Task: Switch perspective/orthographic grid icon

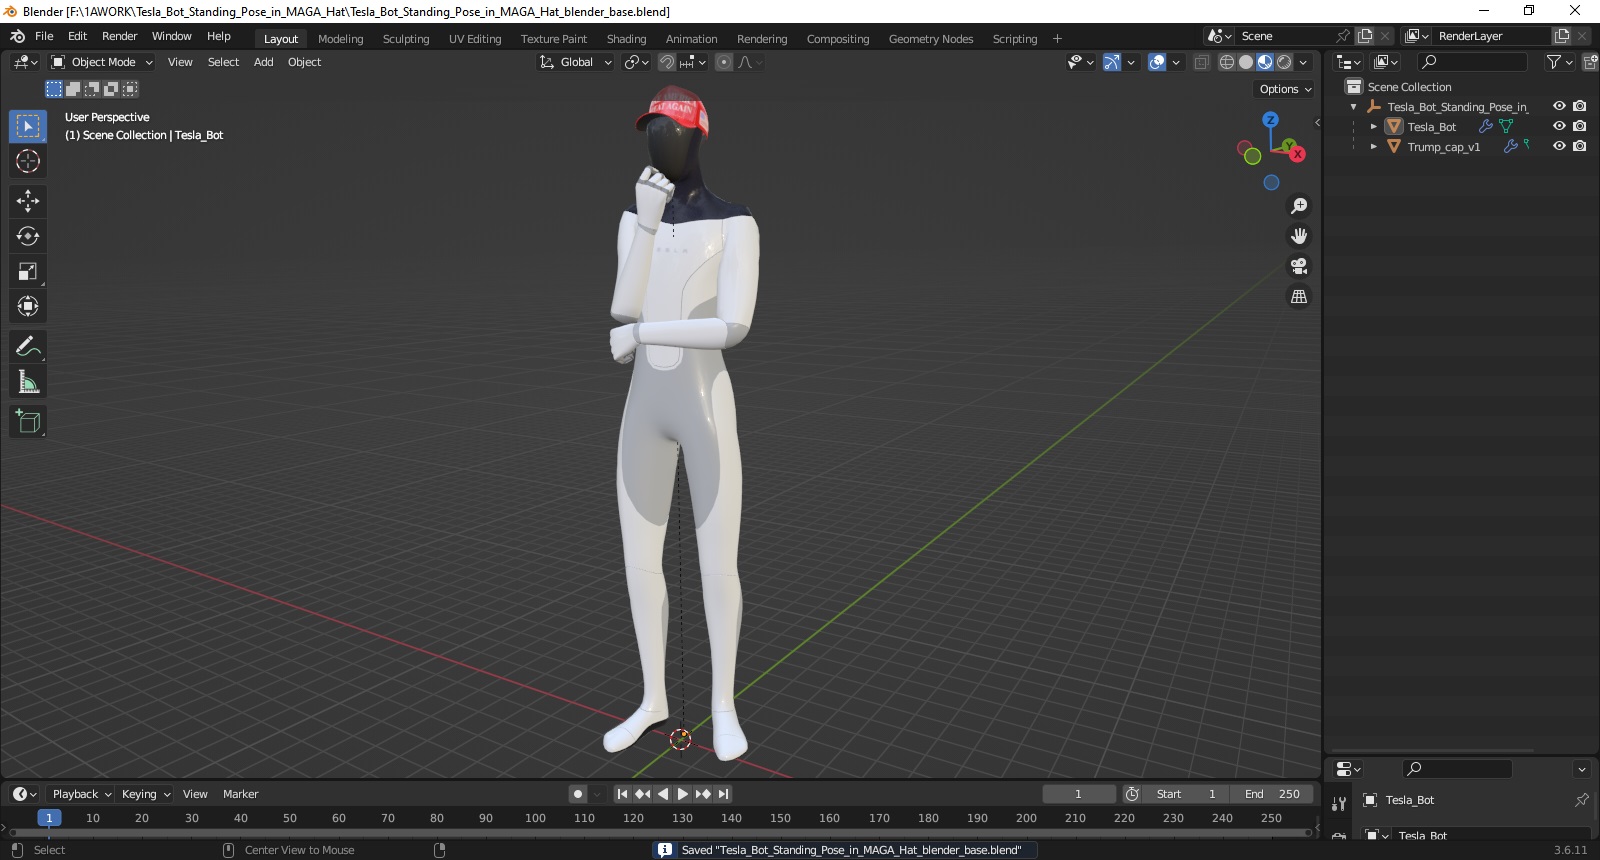Action: click(1299, 296)
